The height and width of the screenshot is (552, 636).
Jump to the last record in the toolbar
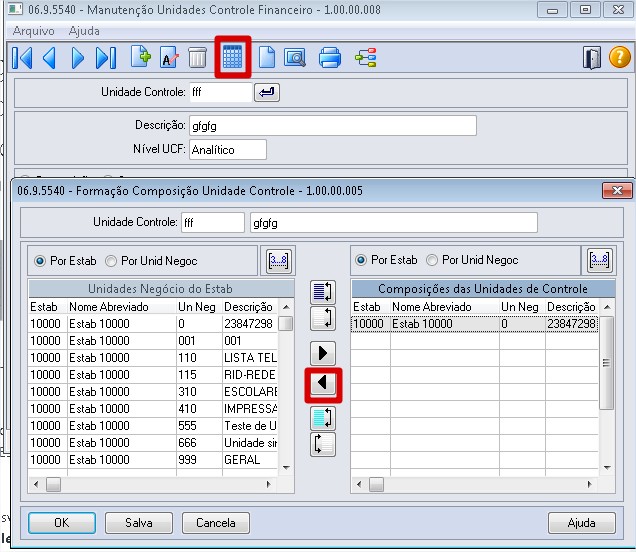click(106, 58)
